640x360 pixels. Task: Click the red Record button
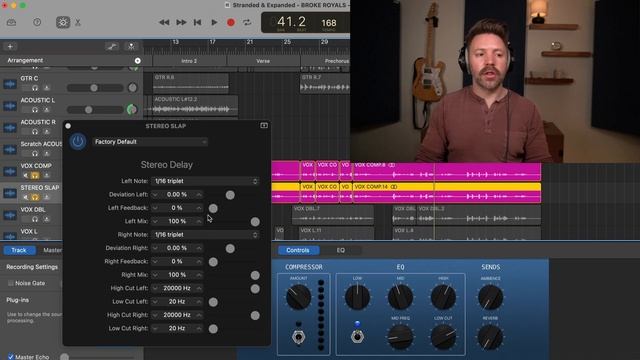231,22
